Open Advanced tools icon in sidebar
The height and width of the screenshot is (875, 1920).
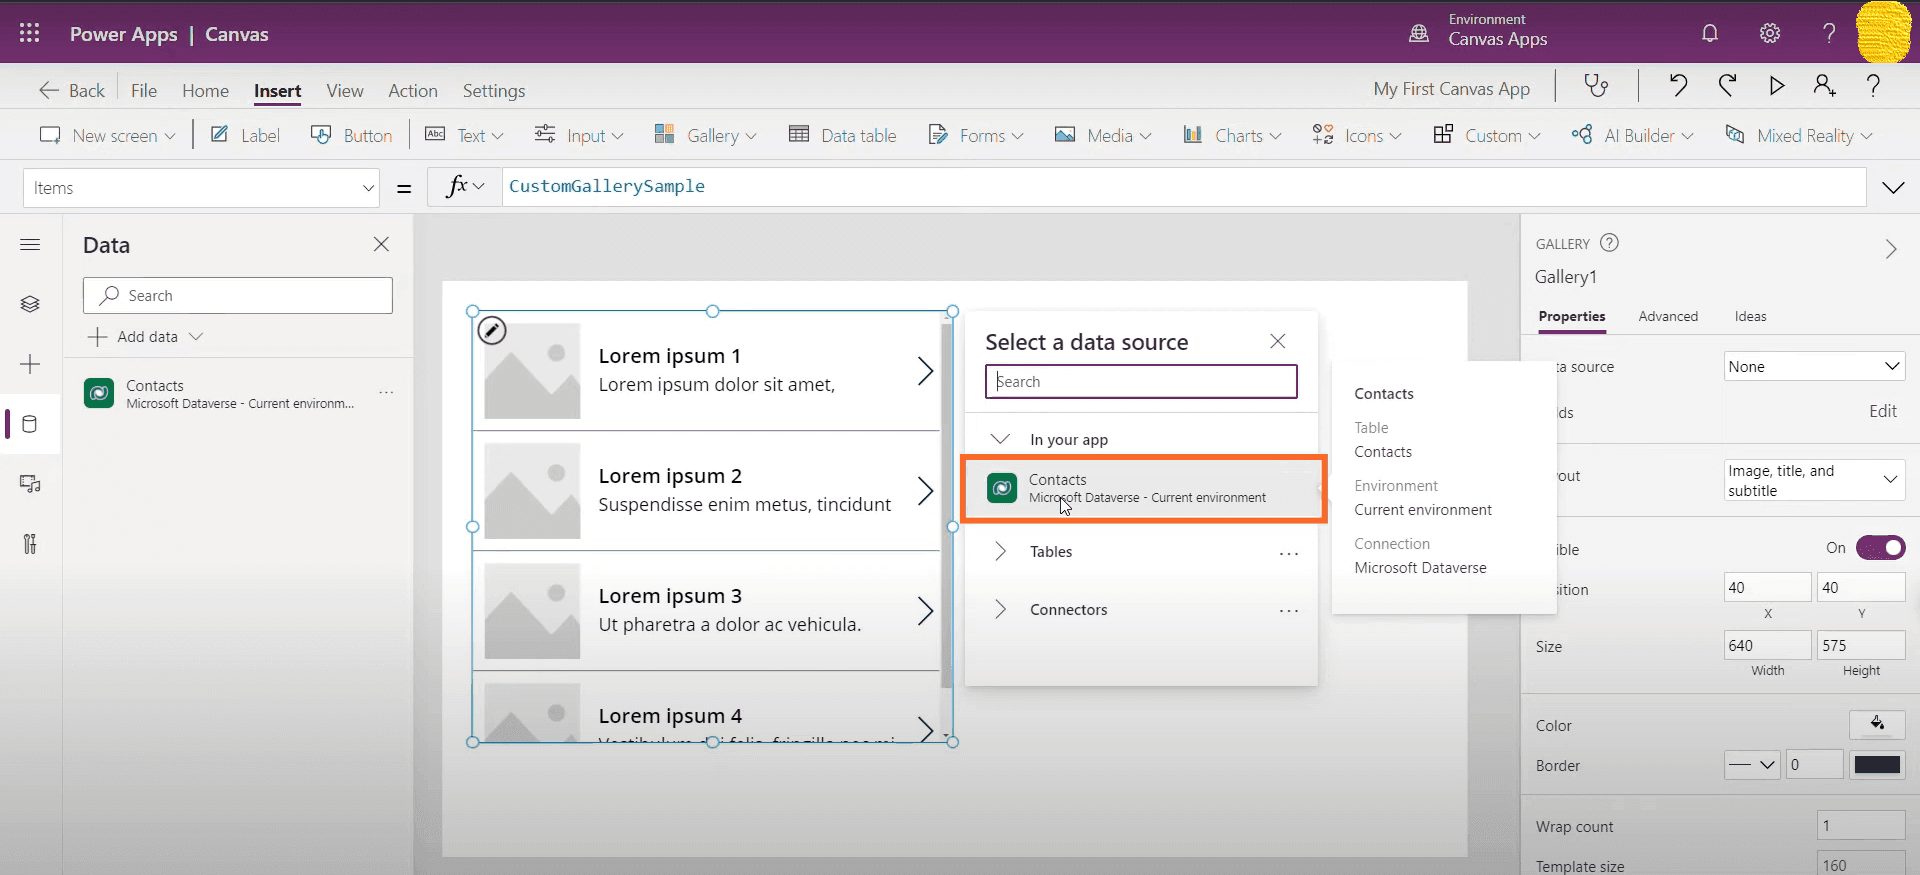pos(30,544)
